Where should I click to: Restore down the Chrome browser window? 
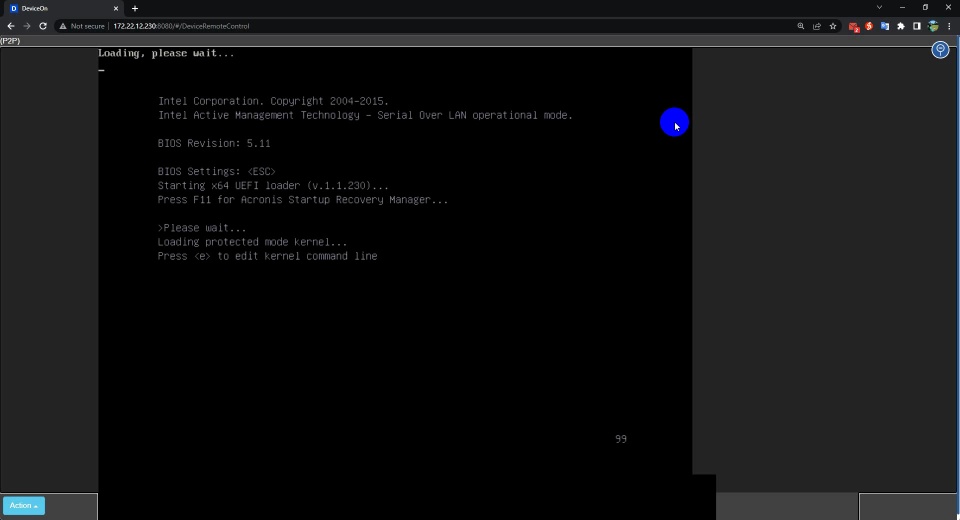coord(925,7)
